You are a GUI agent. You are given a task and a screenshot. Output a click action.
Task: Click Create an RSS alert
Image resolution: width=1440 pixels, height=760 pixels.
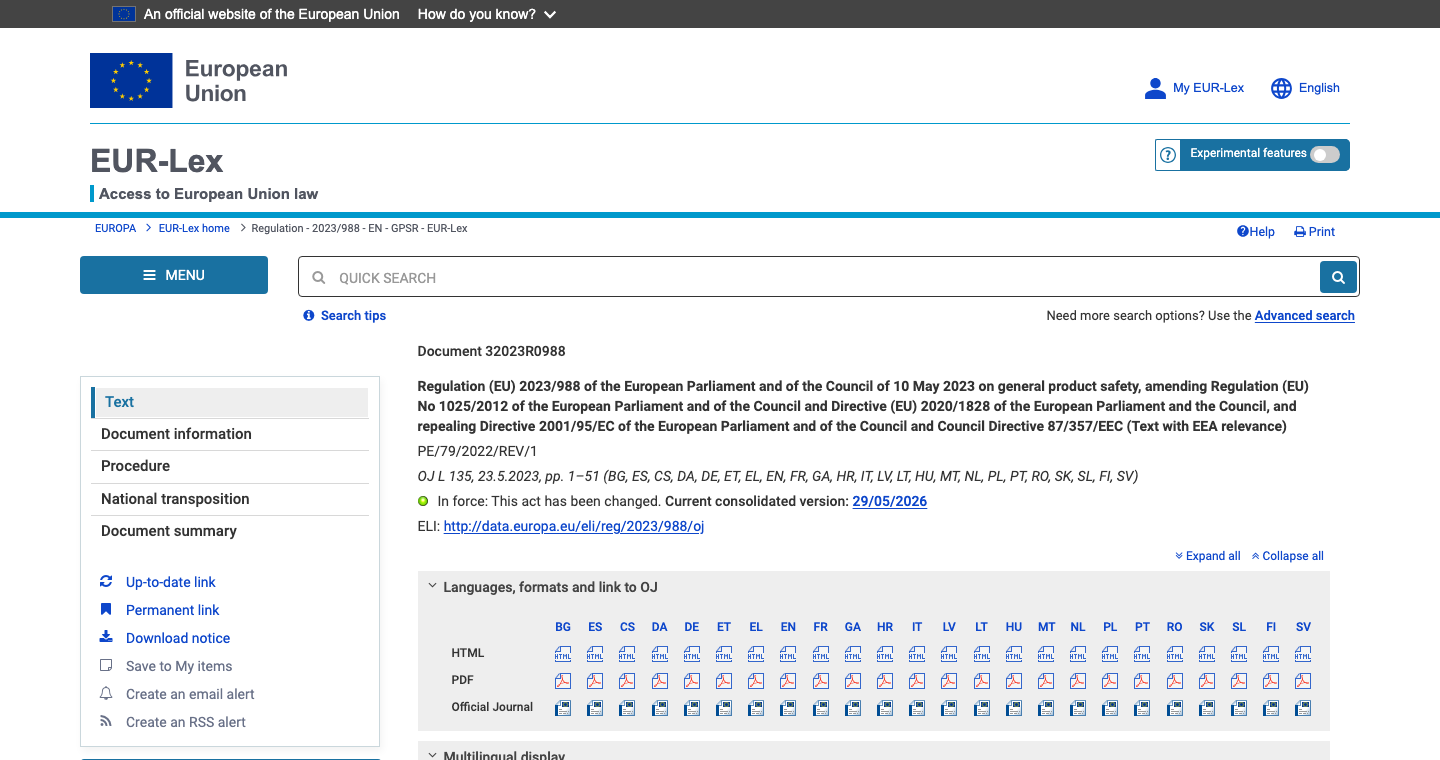coord(185,722)
